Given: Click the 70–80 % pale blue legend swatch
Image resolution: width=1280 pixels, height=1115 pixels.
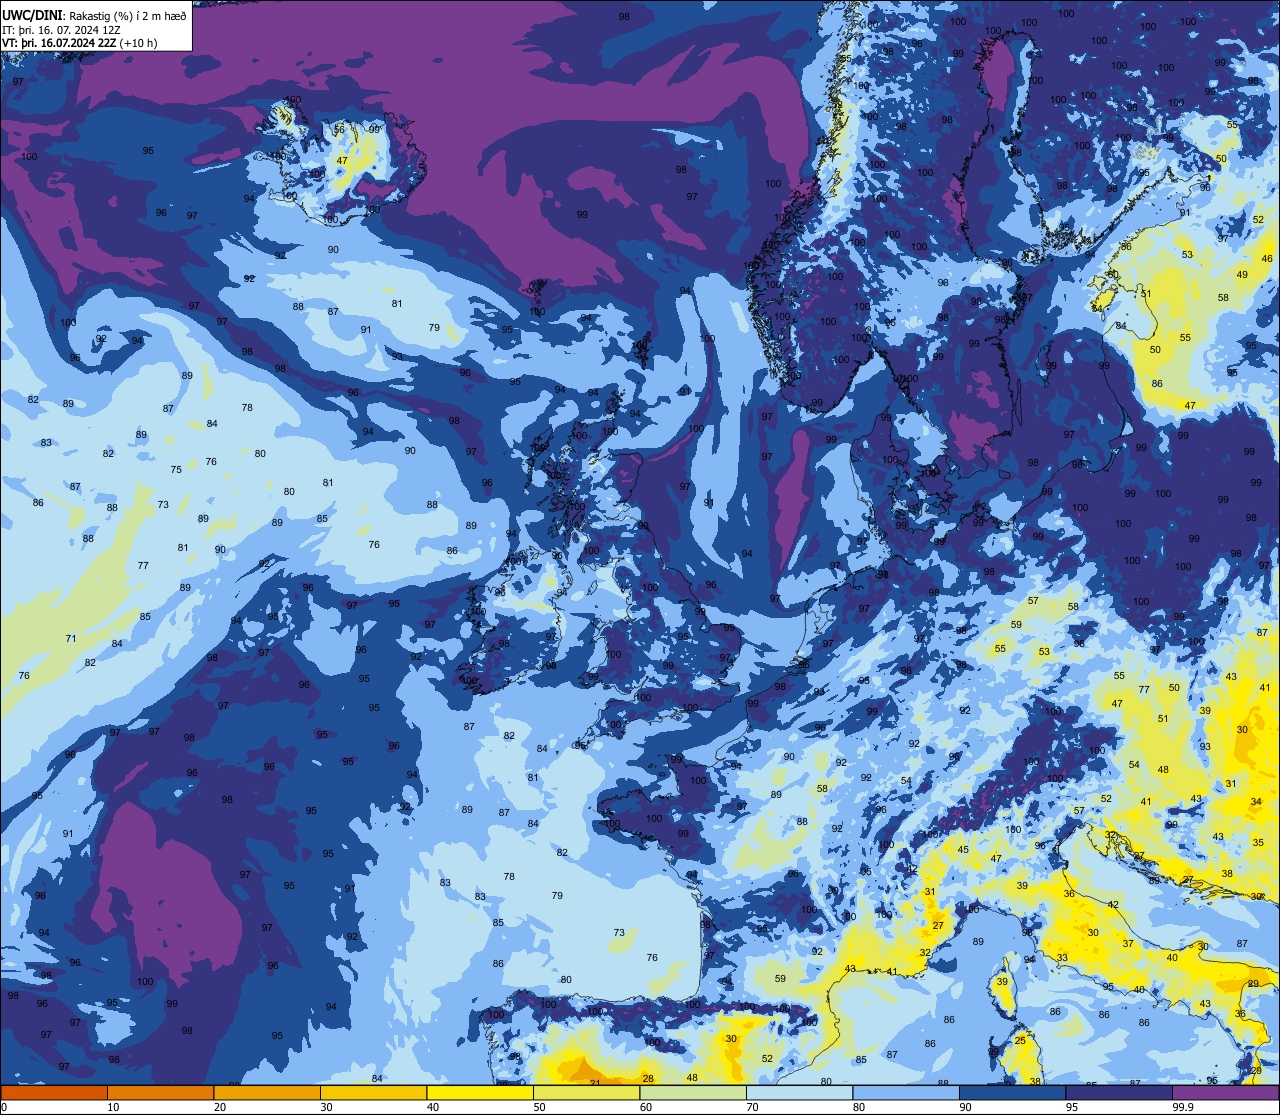Looking at the screenshot, I should point(799,1092).
